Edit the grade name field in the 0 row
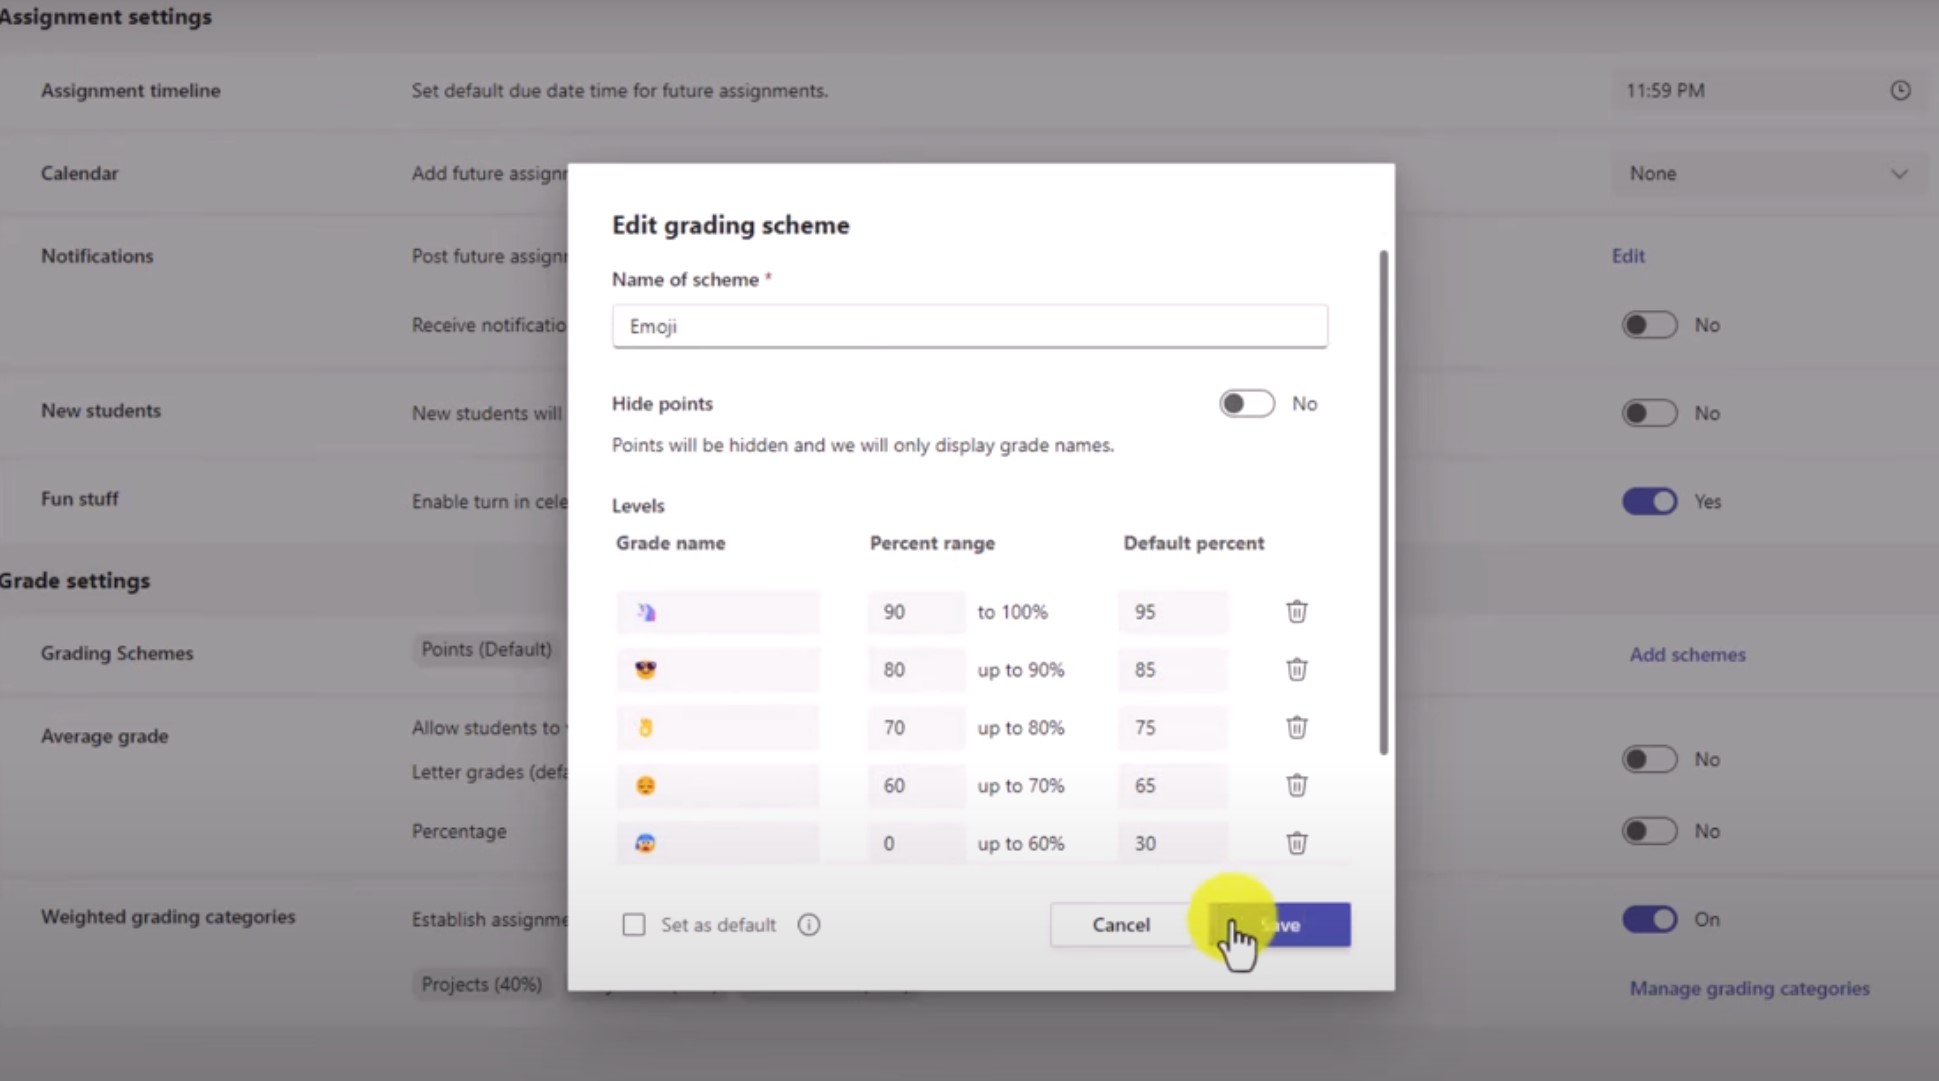 click(717, 844)
